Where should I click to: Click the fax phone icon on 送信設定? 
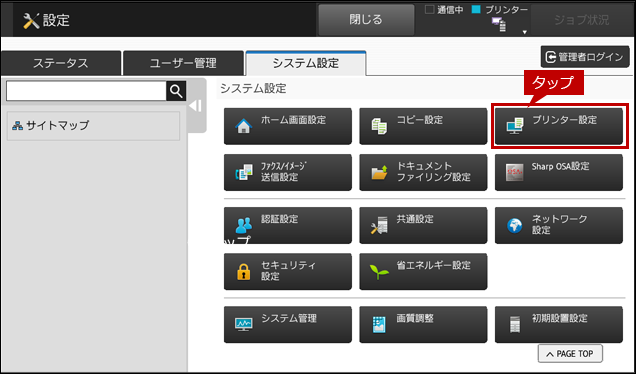click(x=243, y=172)
